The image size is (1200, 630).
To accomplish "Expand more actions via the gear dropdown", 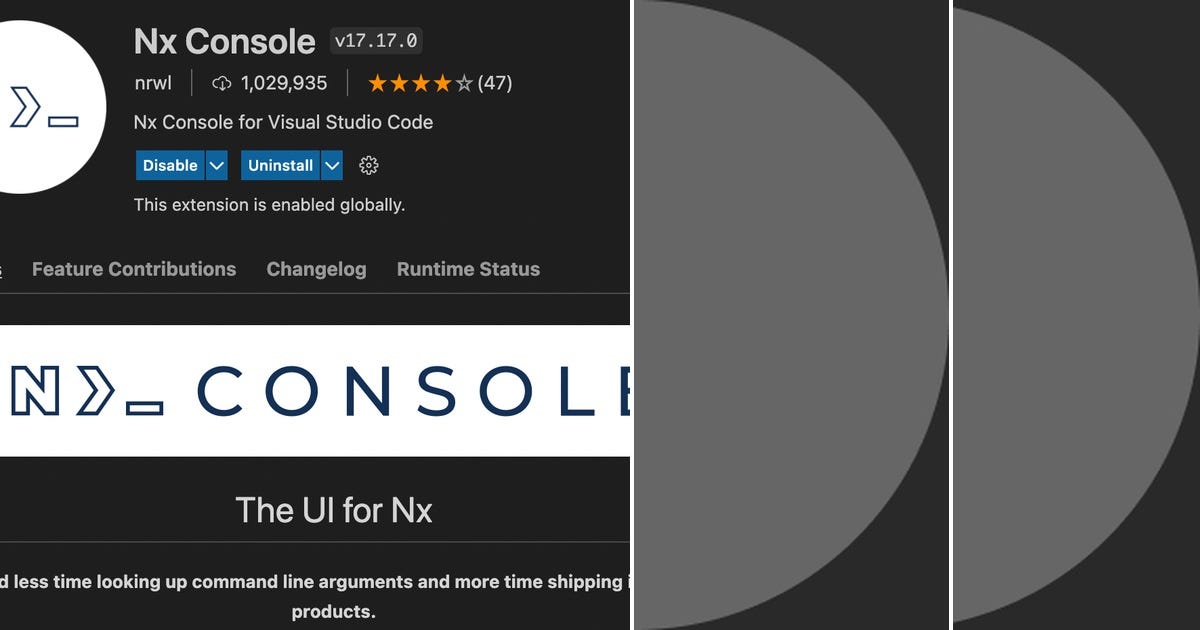I will pos(368,165).
